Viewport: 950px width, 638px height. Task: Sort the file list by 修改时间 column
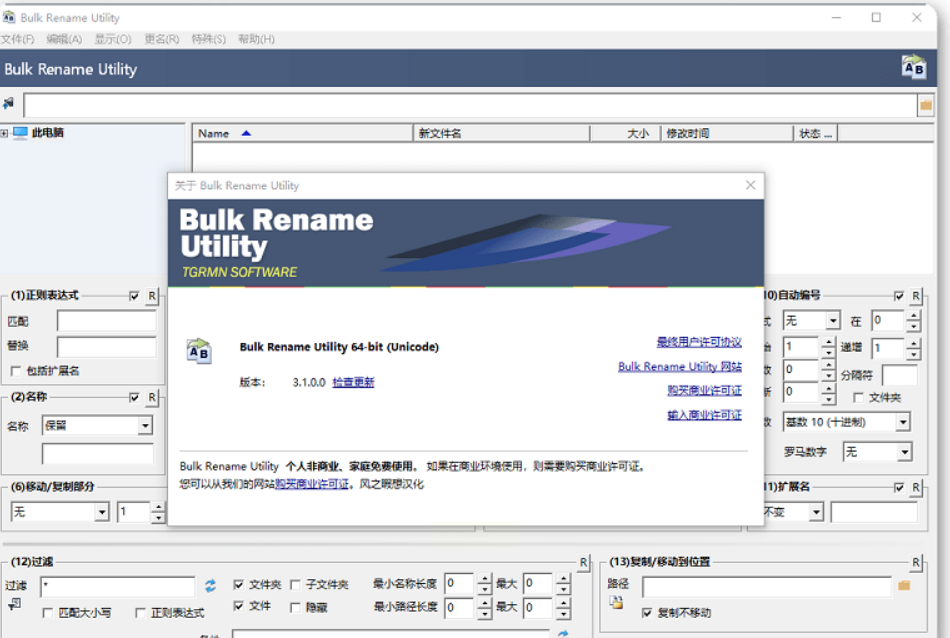pos(727,133)
